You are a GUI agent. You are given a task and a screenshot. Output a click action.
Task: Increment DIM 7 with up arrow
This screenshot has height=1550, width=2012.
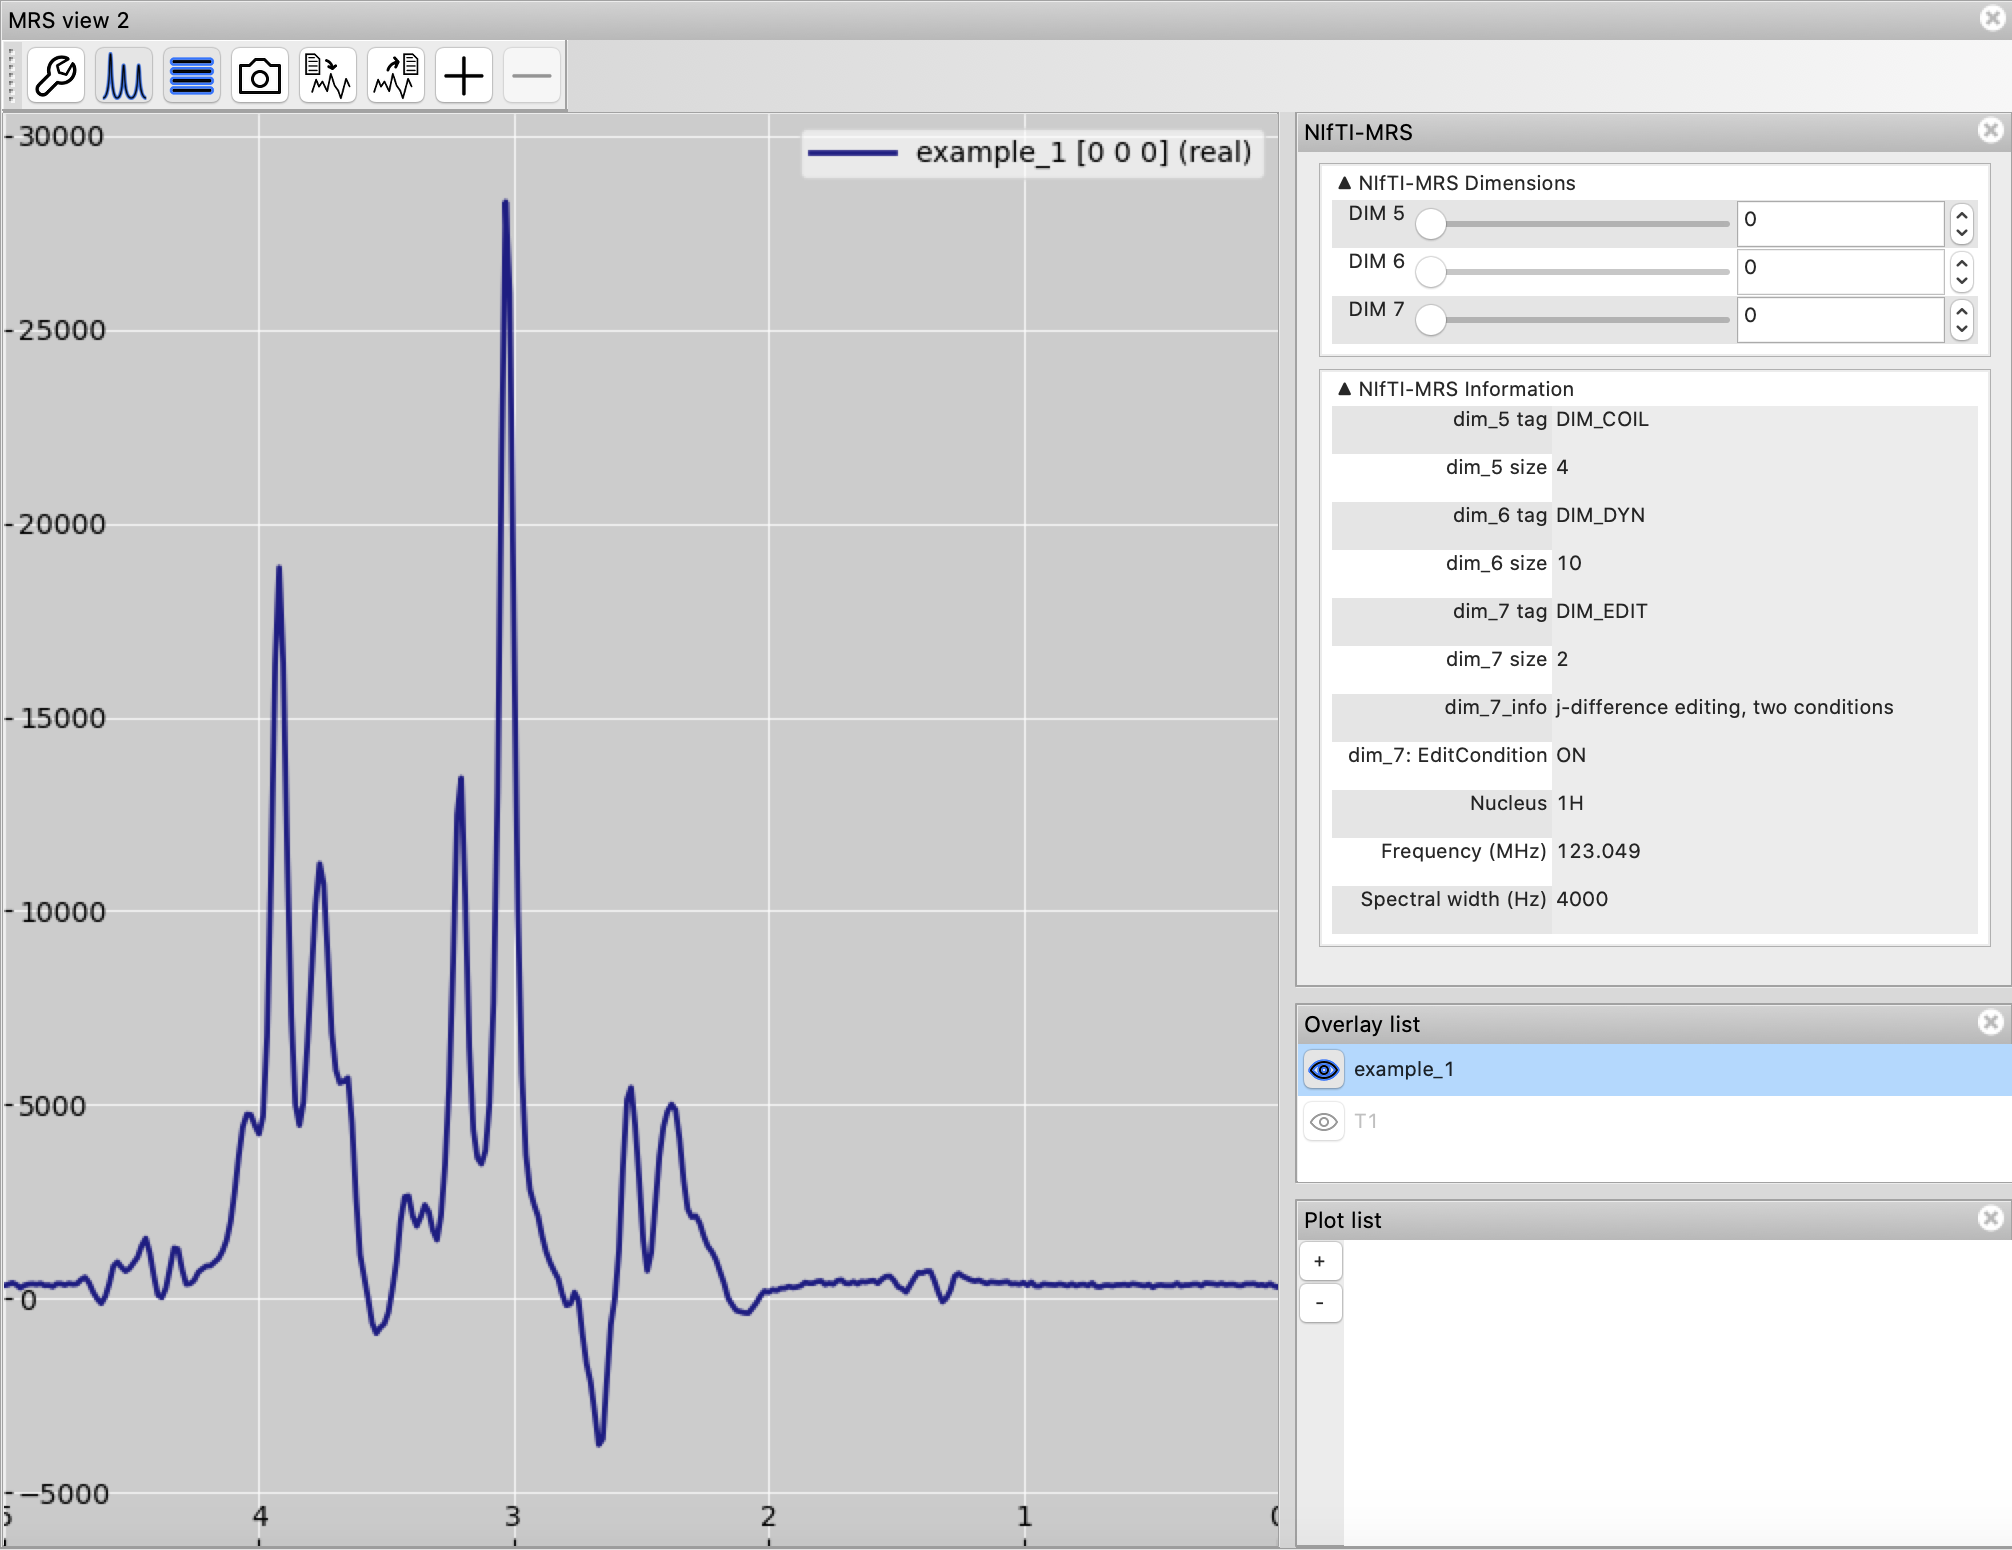pyautogui.click(x=1962, y=309)
